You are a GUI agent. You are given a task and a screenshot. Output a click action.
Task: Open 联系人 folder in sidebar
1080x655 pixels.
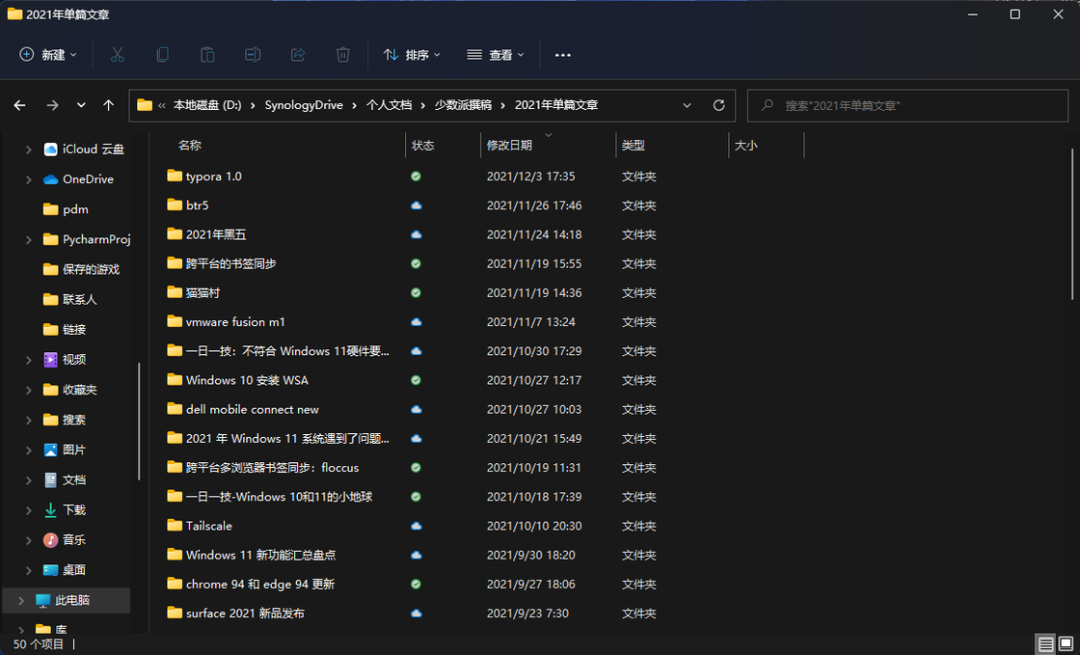coord(70,300)
